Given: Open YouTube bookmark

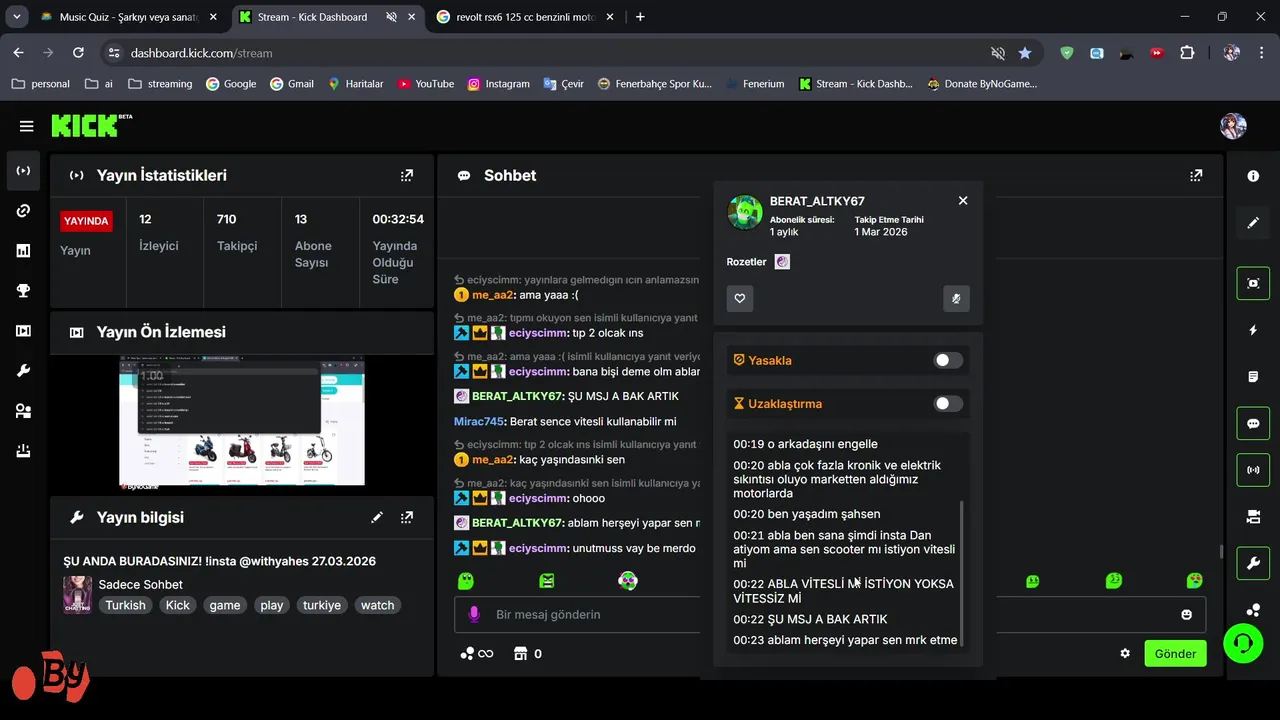Looking at the screenshot, I should click(425, 84).
